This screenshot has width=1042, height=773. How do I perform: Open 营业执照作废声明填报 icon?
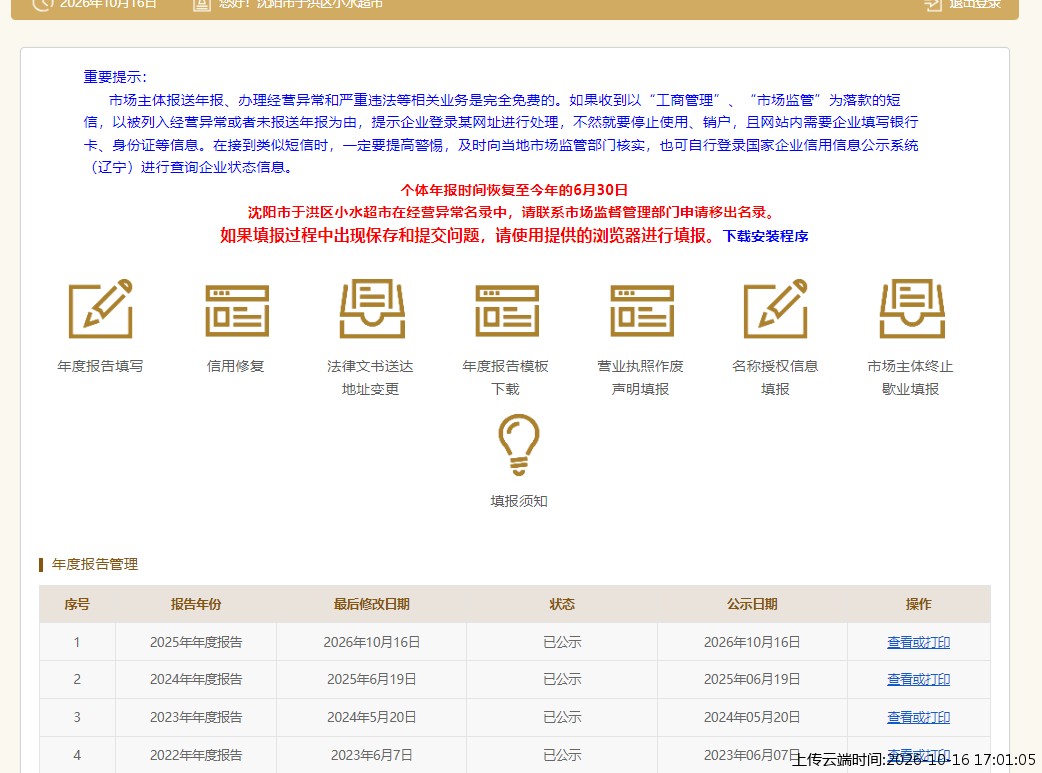[x=641, y=310]
